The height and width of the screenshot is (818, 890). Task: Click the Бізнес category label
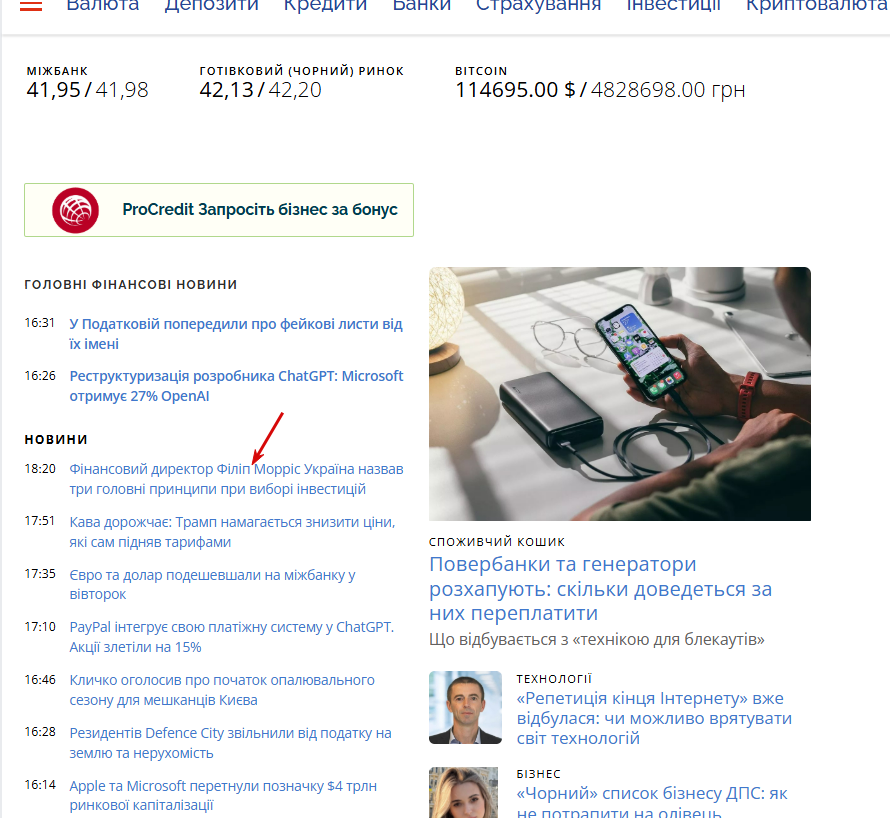(x=539, y=774)
